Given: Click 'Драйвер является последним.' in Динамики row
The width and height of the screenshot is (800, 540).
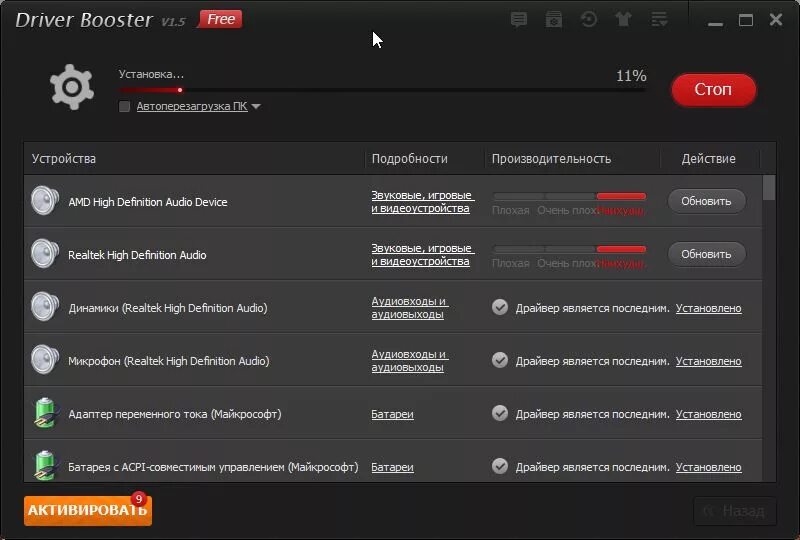Looking at the screenshot, I should (592, 308).
